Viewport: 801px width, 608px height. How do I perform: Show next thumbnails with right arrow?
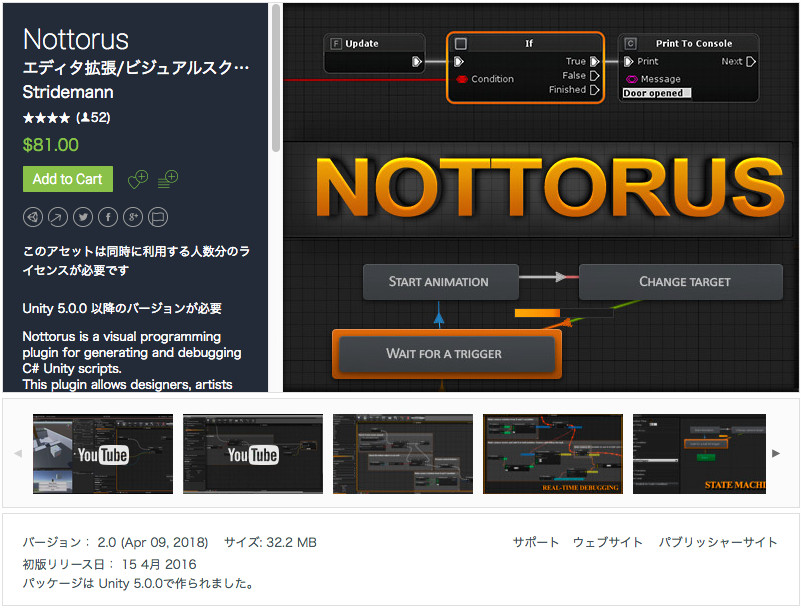(775, 453)
